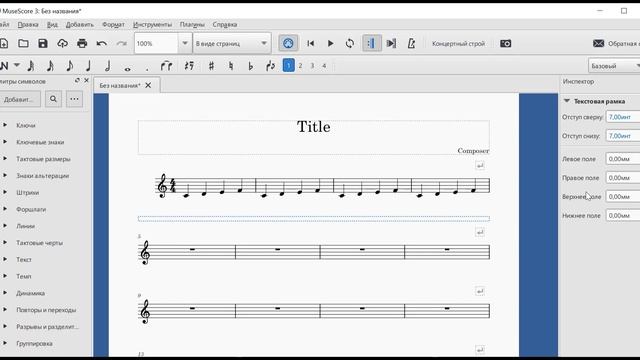The image size is (640, 360).
Task: Open note input mode dropdown arrow
Action: (17, 65)
